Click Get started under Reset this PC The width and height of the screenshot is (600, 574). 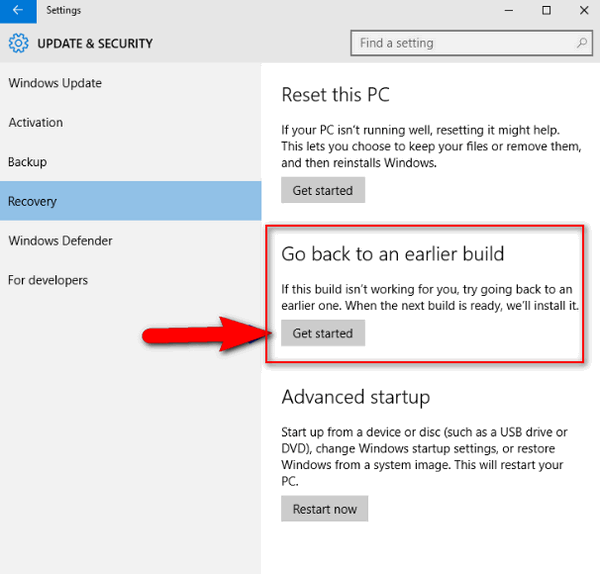(x=323, y=190)
